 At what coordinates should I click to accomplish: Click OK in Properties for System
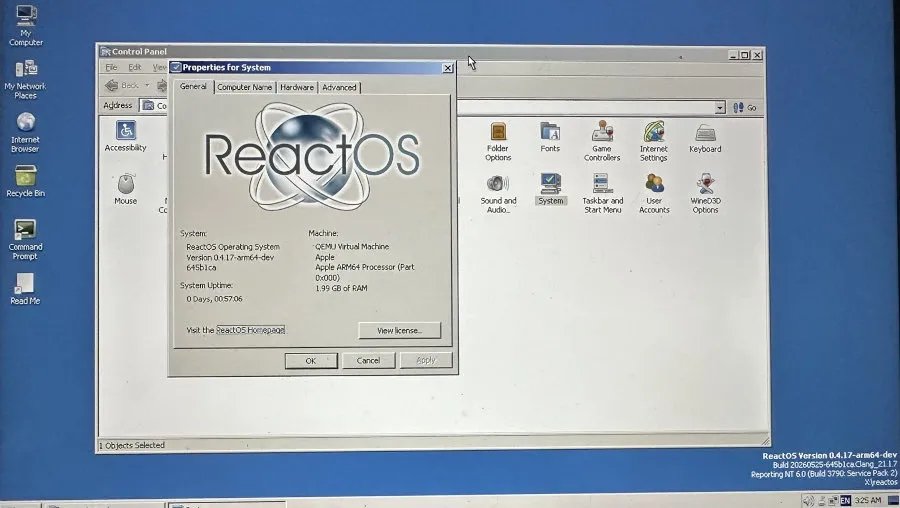(x=311, y=360)
